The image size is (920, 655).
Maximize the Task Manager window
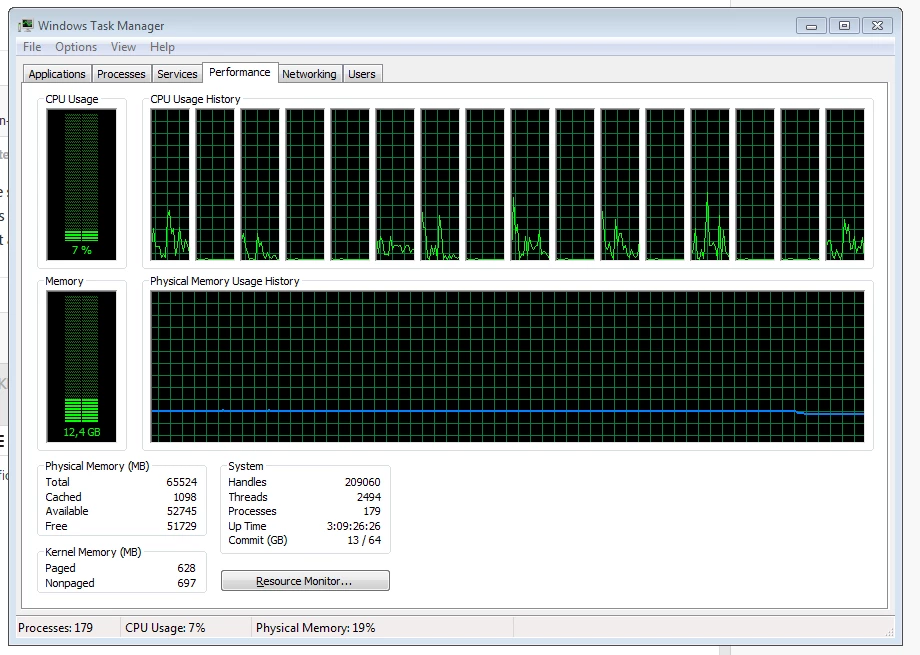pyautogui.click(x=844, y=26)
